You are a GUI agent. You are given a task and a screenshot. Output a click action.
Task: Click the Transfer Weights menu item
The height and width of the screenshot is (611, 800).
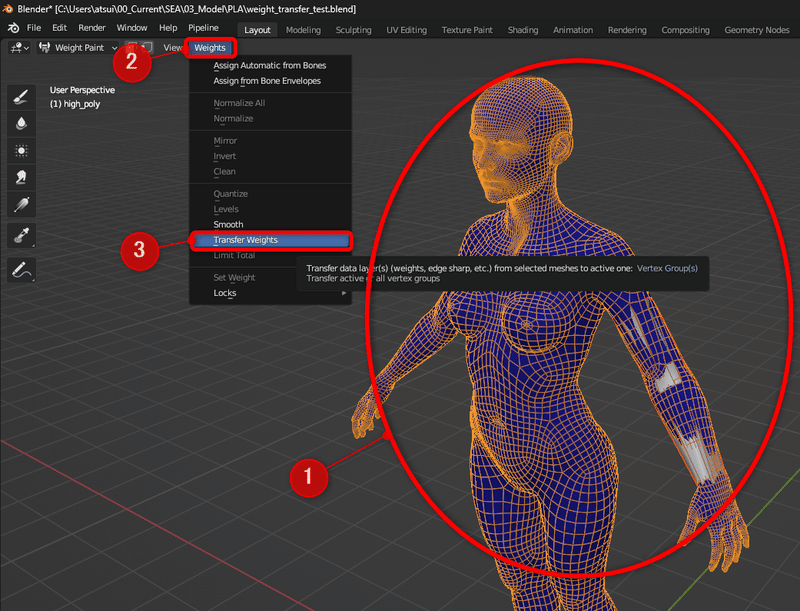click(270, 240)
